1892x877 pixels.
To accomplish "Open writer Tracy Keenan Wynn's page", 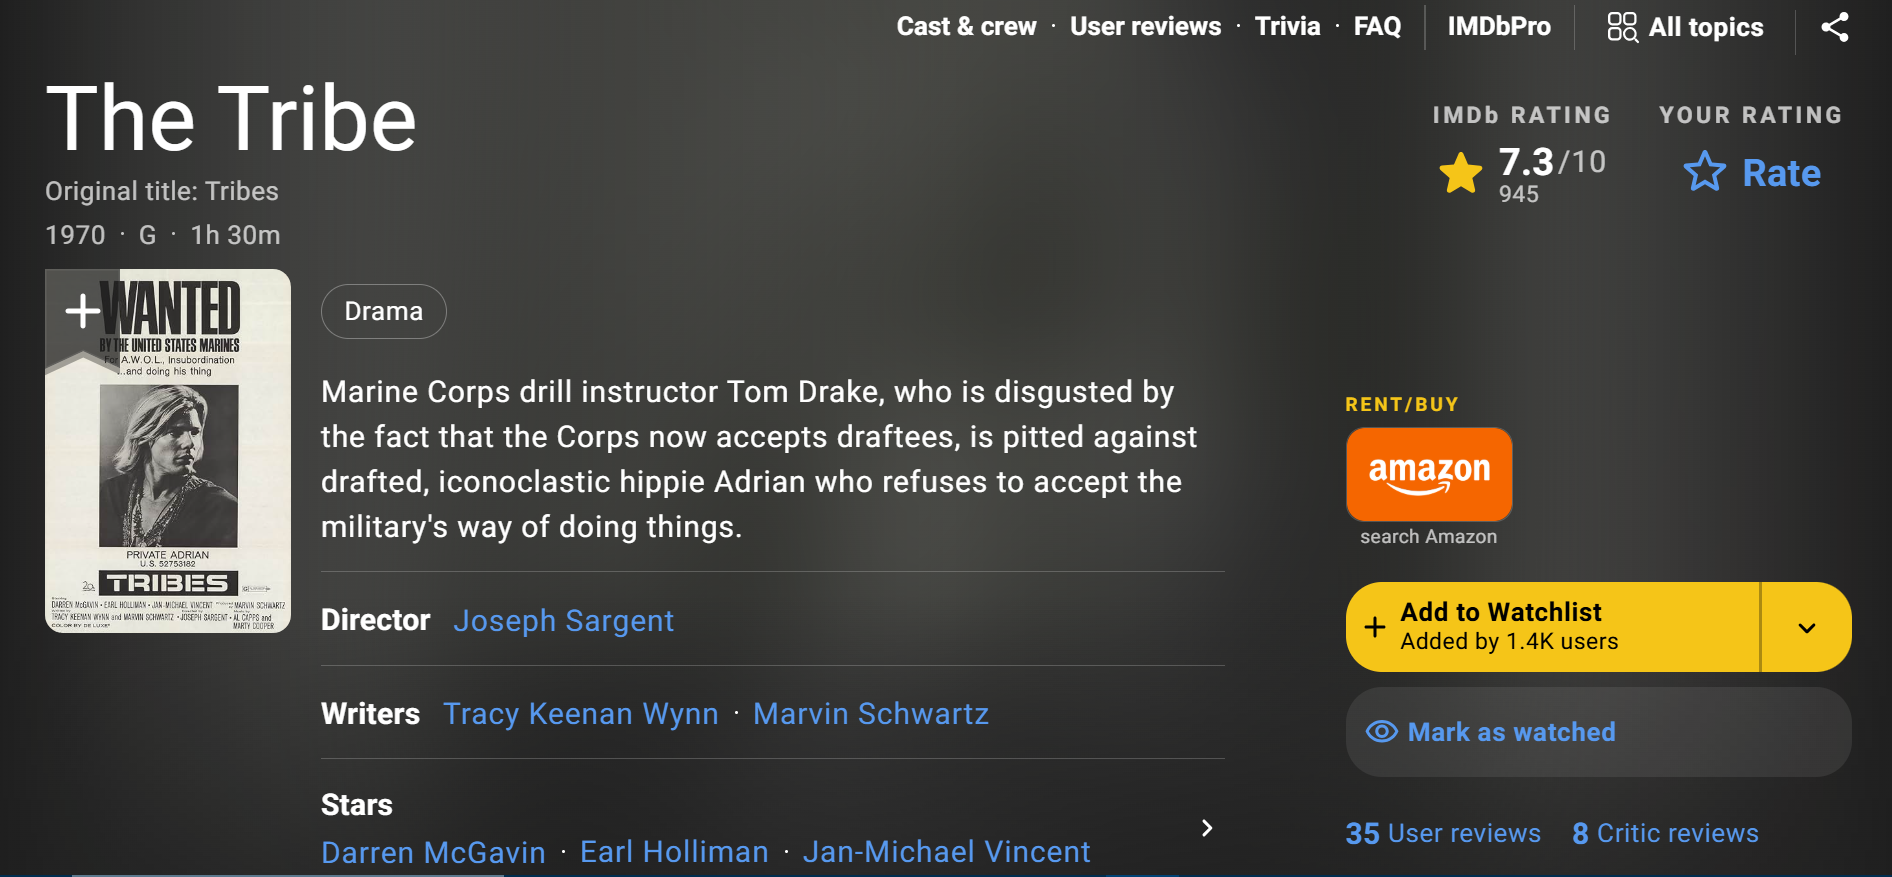I will (580, 714).
